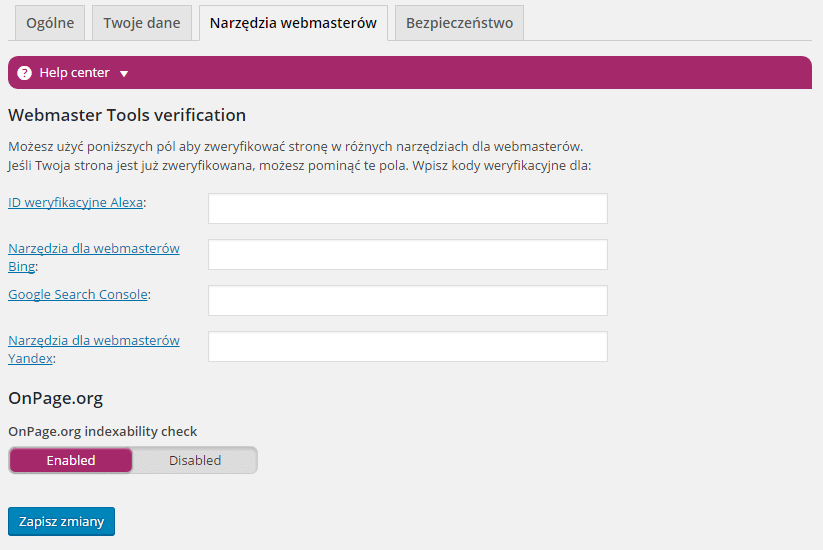Viewport: 823px width, 550px height.
Task: Open Narzędzia dla webmasterów Yandex link
Action: click(x=94, y=350)
